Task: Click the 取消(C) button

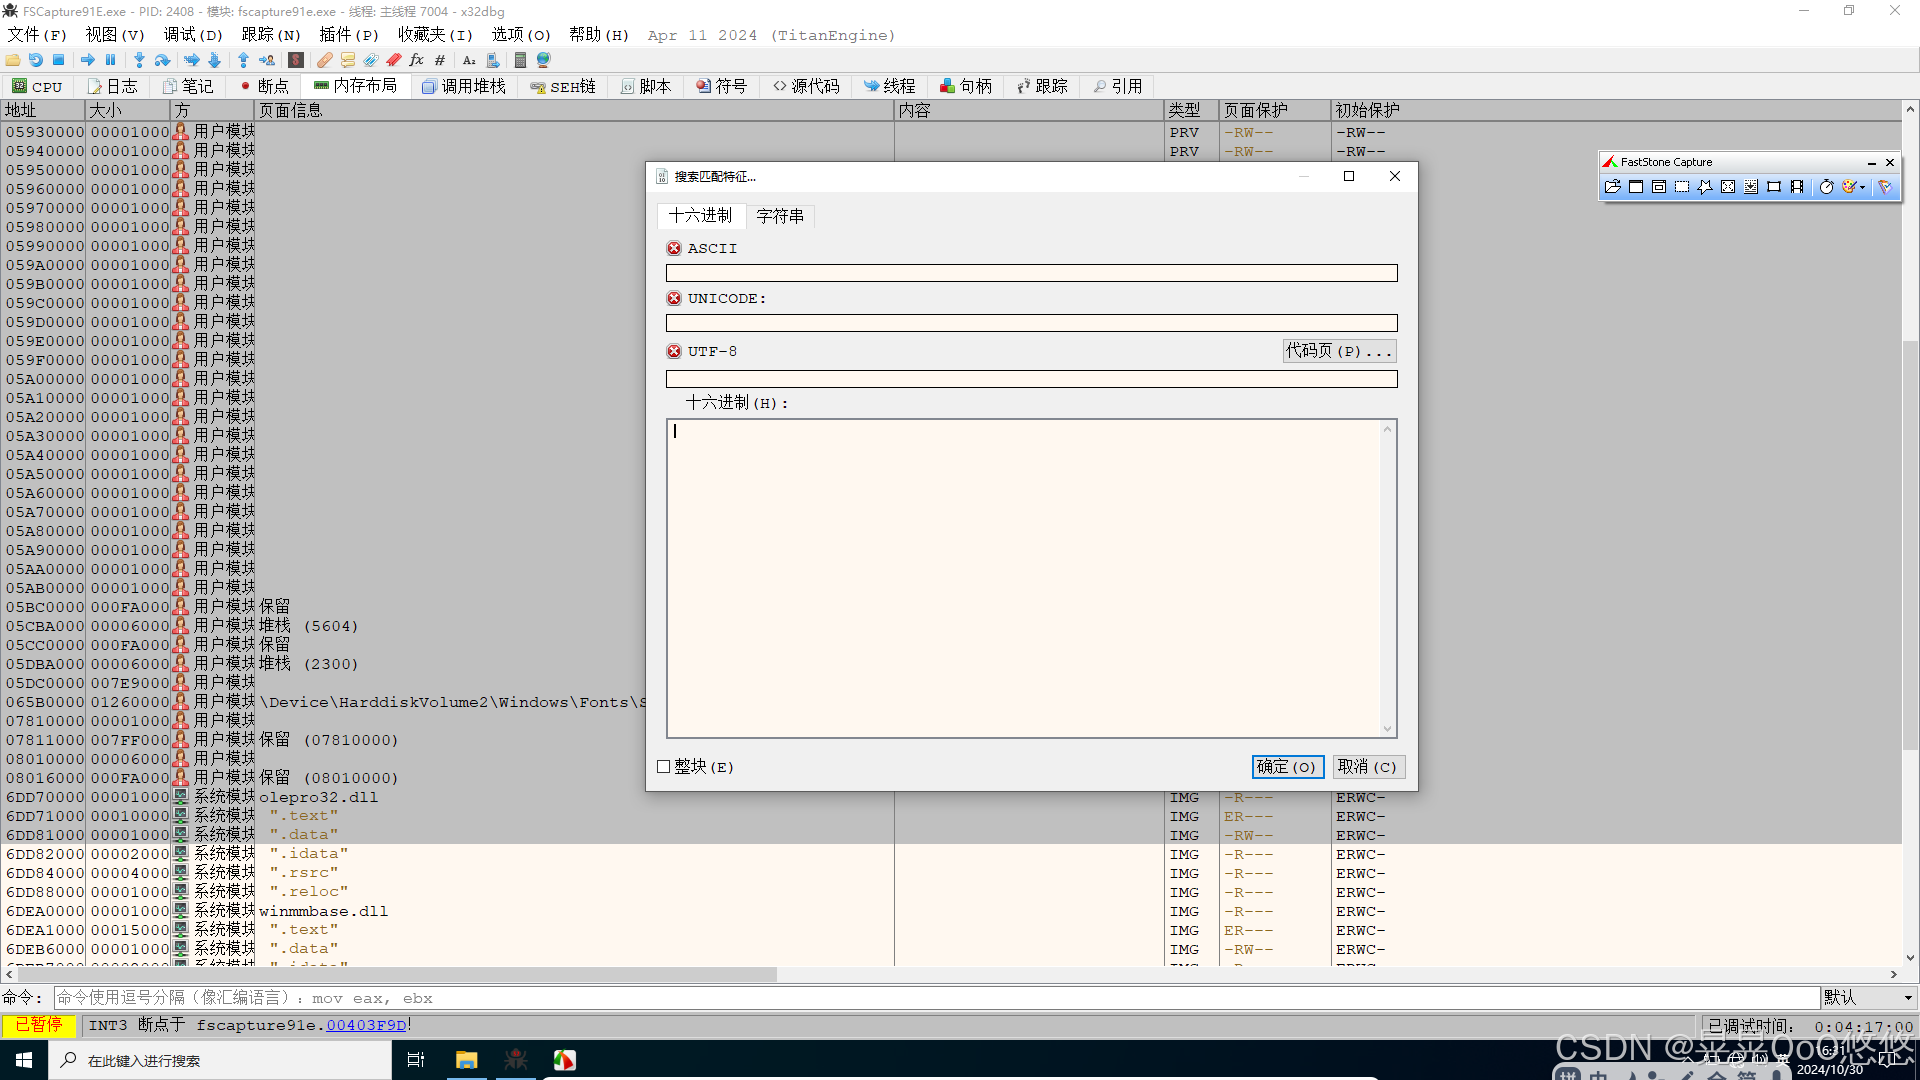Action: [1367, 767]
